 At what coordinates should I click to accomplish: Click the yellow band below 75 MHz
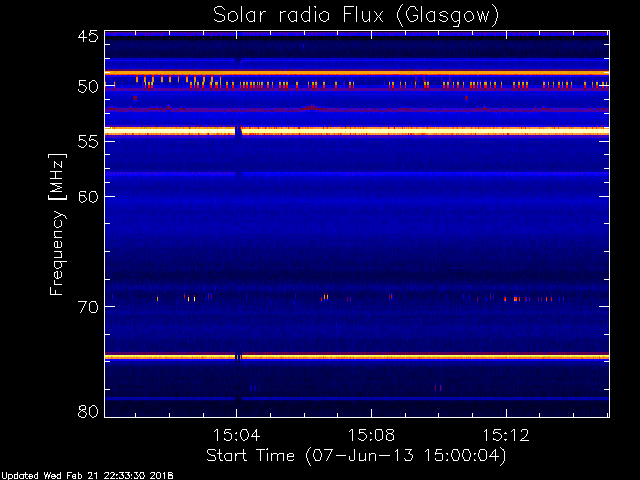tap(357, 357)
